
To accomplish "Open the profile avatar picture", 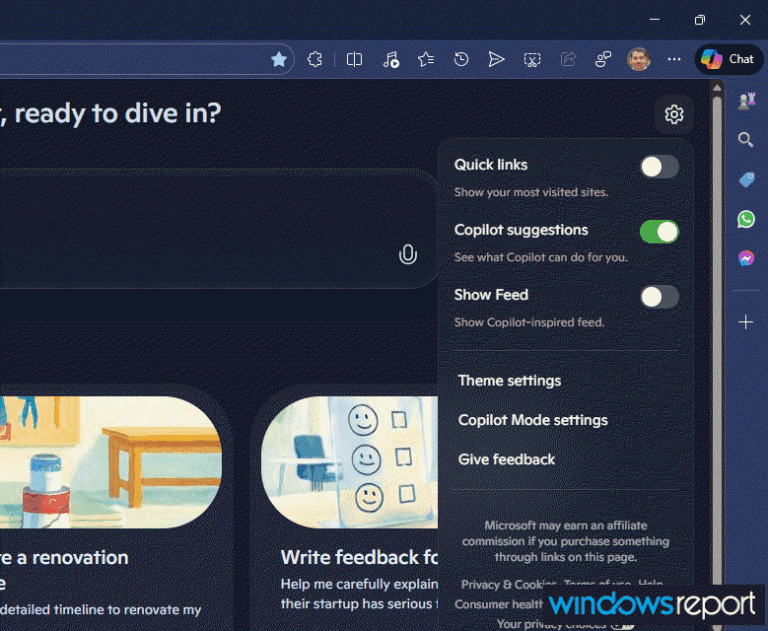I will (639, 60).
